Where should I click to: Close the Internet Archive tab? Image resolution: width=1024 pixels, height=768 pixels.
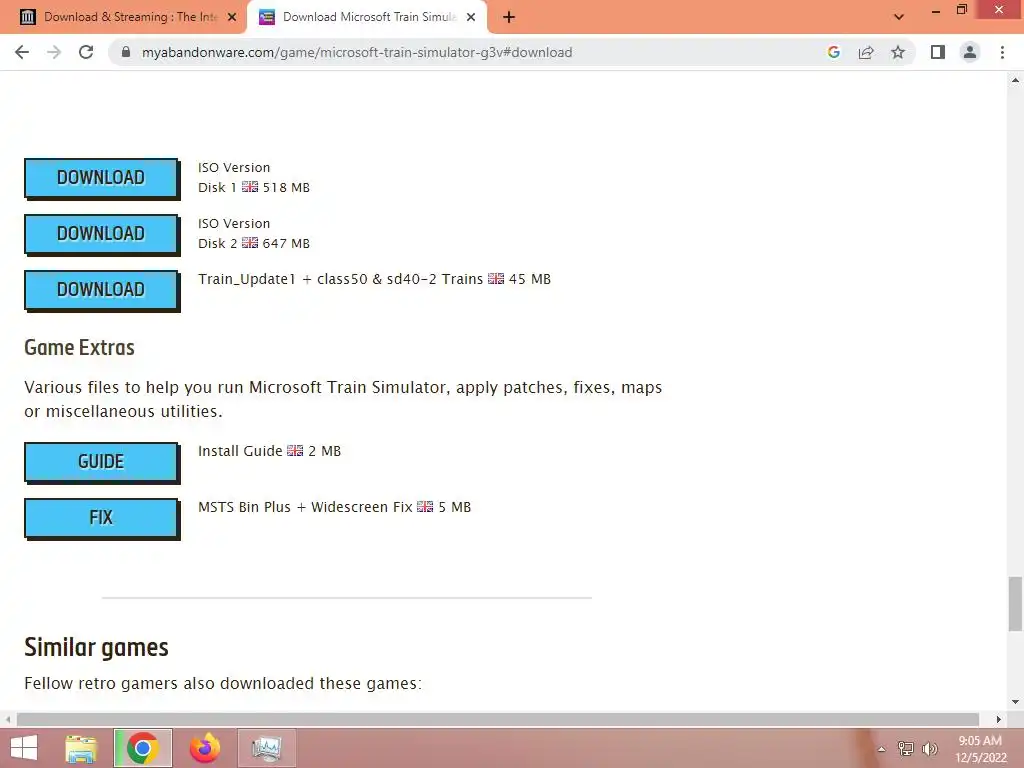click(x=232, y=17)
